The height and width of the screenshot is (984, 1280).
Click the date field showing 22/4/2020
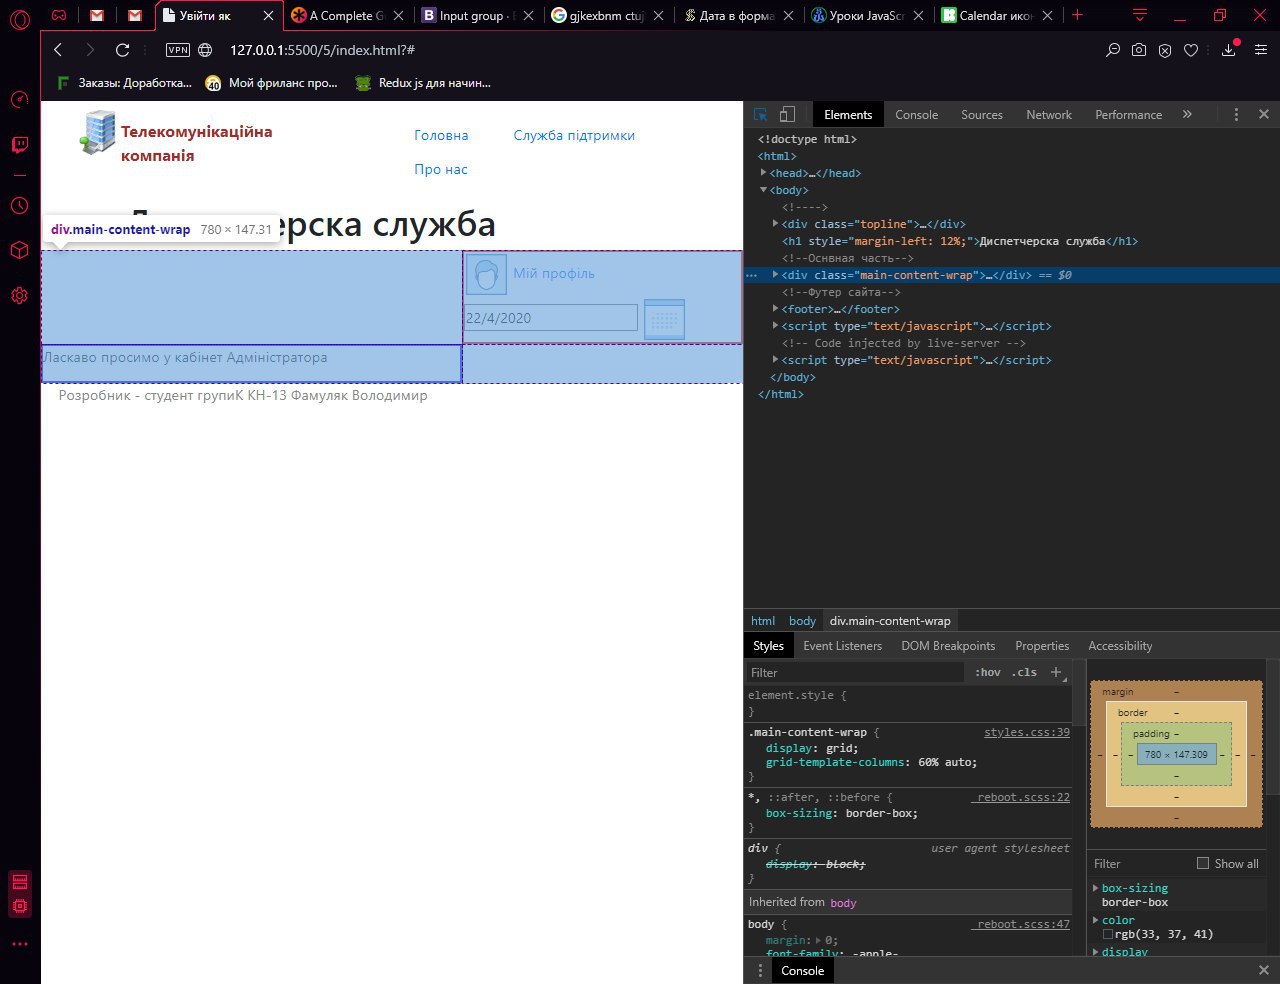tap(550, 318)
